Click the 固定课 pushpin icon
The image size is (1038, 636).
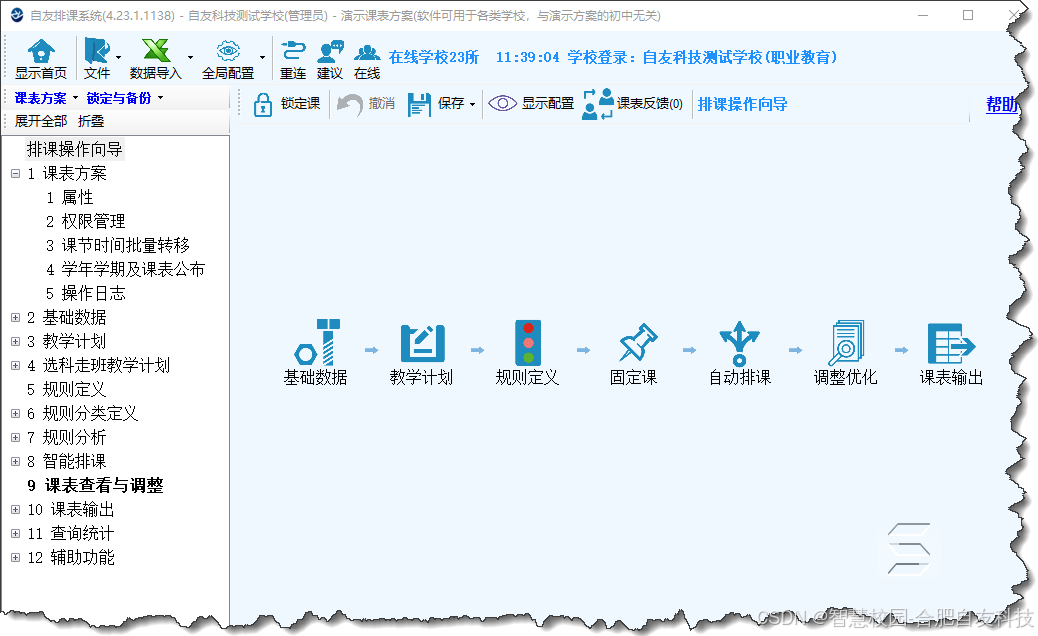pyautogui.click(x=637, y=342)
